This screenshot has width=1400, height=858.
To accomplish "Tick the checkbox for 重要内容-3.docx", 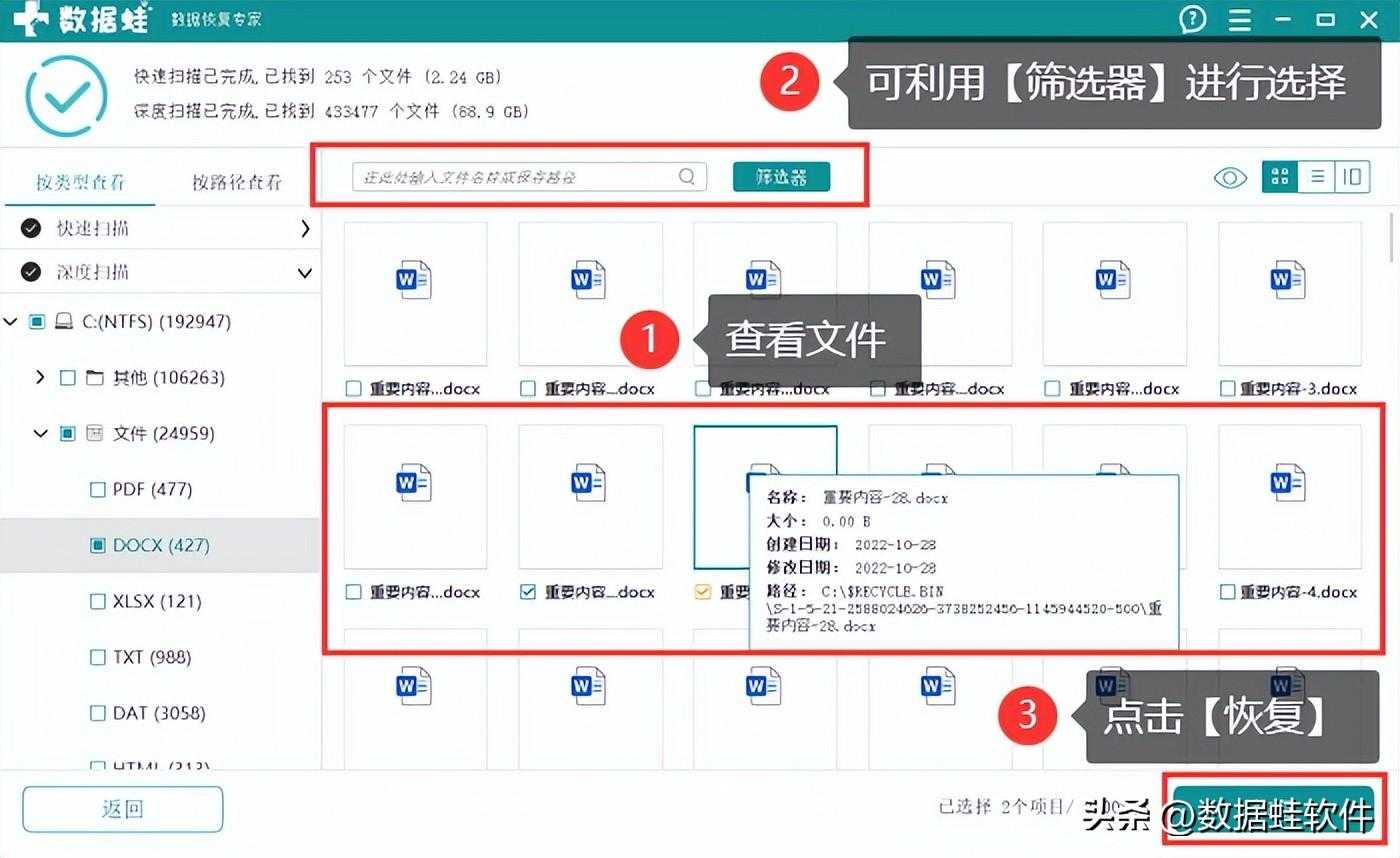I will click(x=1228, y=389).
